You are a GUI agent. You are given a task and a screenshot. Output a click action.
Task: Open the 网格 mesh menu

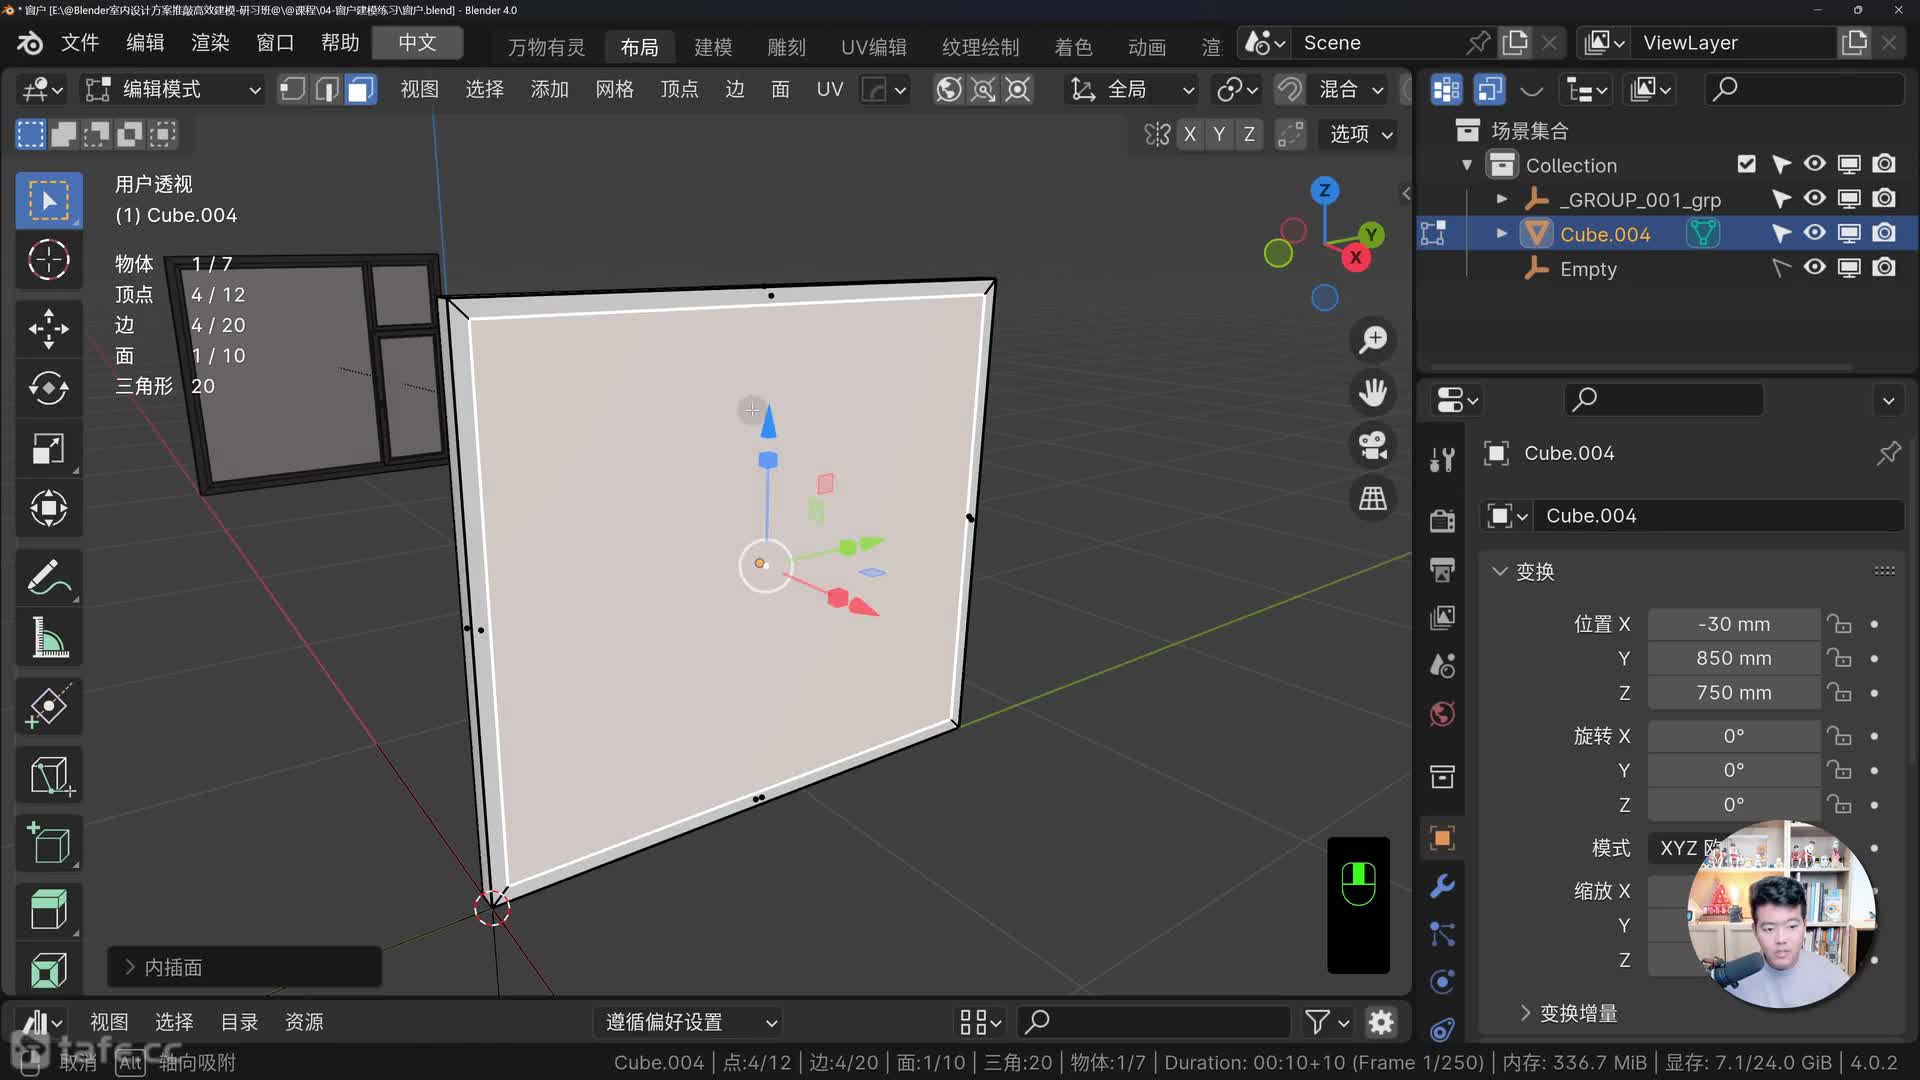pos(614,90)
